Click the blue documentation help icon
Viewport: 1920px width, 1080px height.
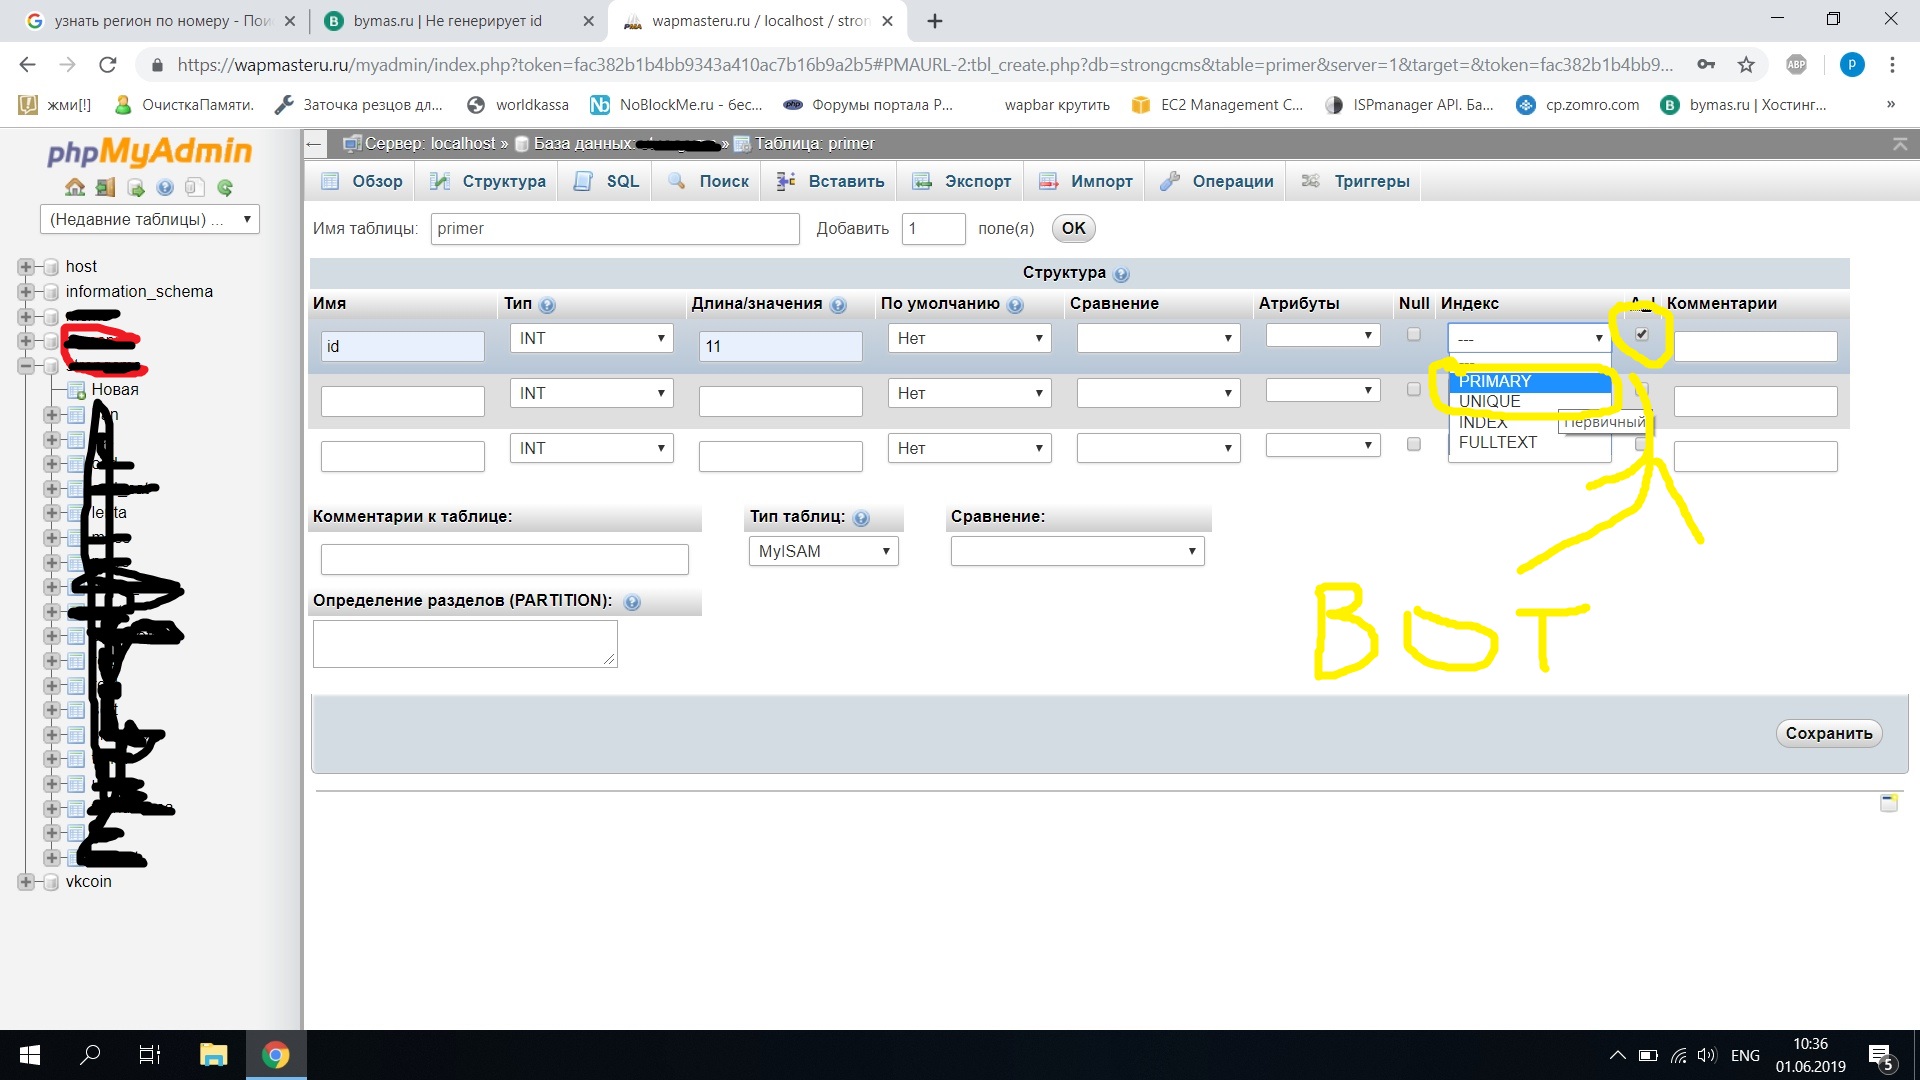[165, 187]
